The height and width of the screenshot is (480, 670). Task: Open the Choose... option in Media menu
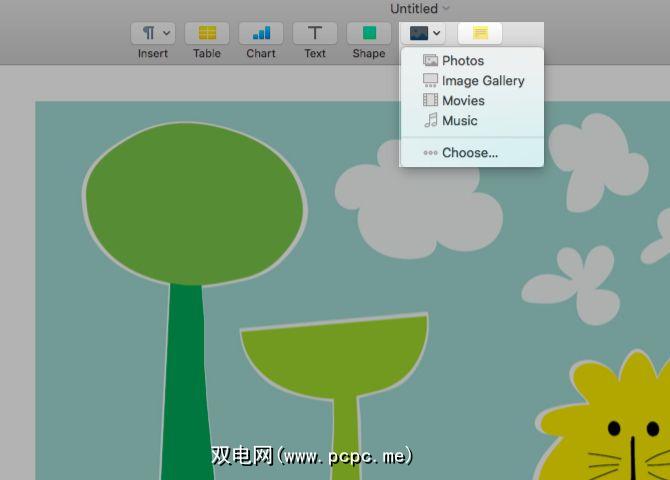click(472, 153)
